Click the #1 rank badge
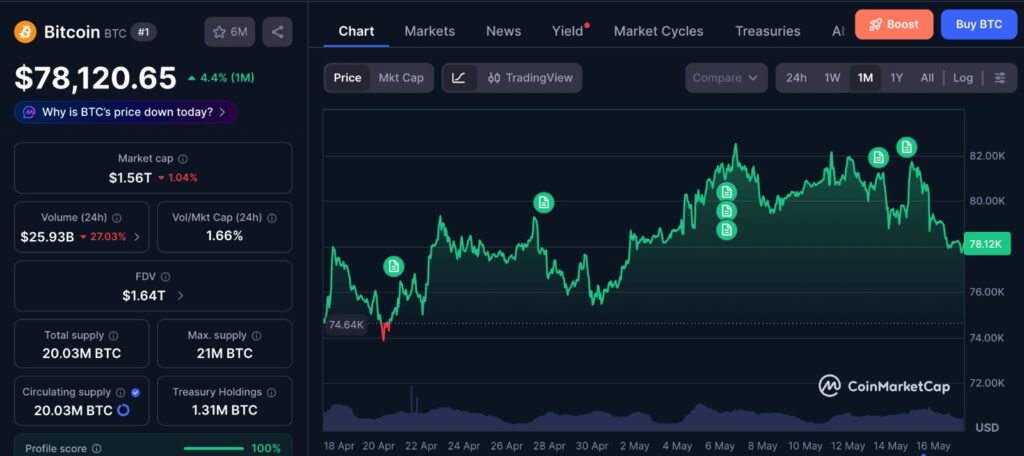The image size is (1024, 456). pos(144,31)
